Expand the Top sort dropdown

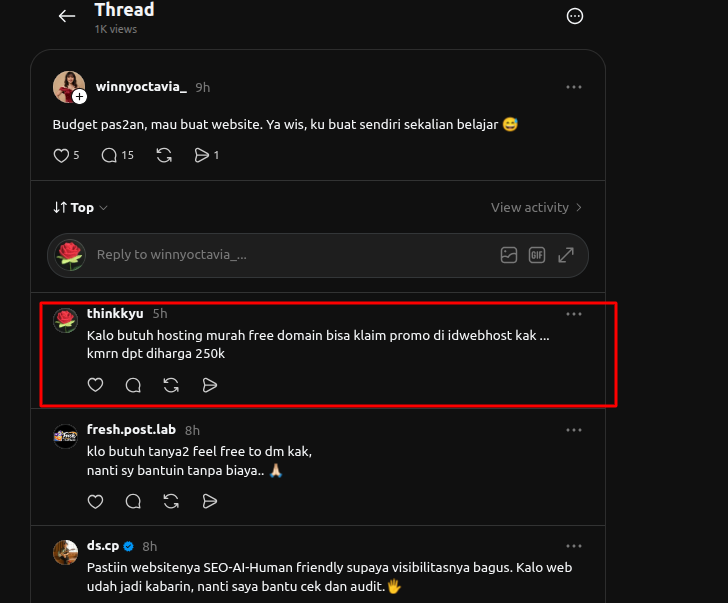pos(80,207)
